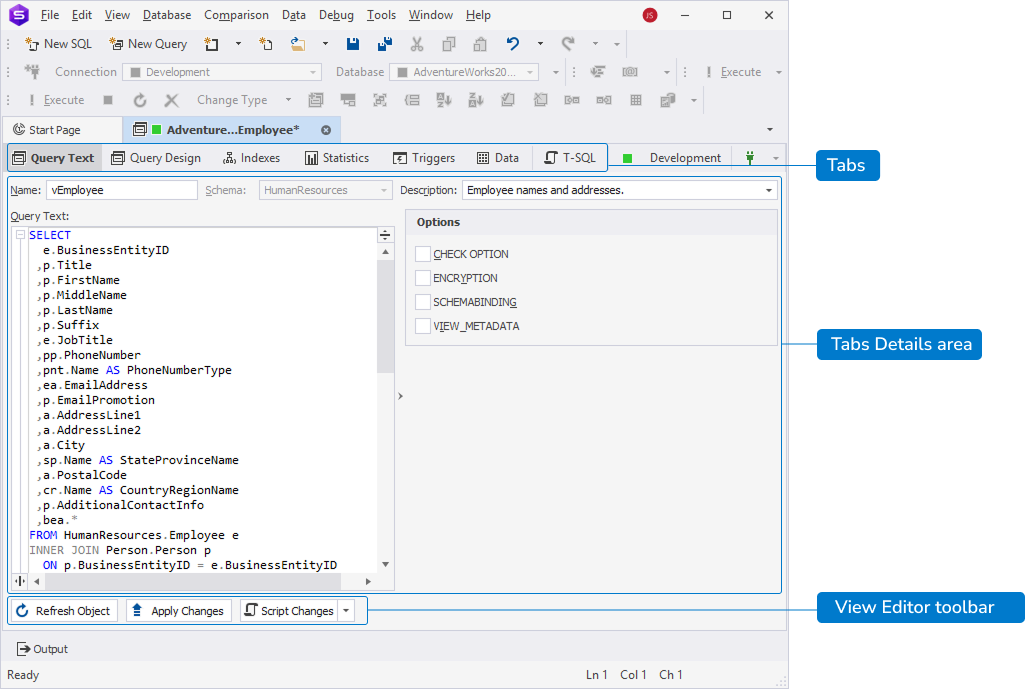This screenshot has height=689, width=1025.
Task: Click the Cut scissors icon
Action: [x=416, y=44]
